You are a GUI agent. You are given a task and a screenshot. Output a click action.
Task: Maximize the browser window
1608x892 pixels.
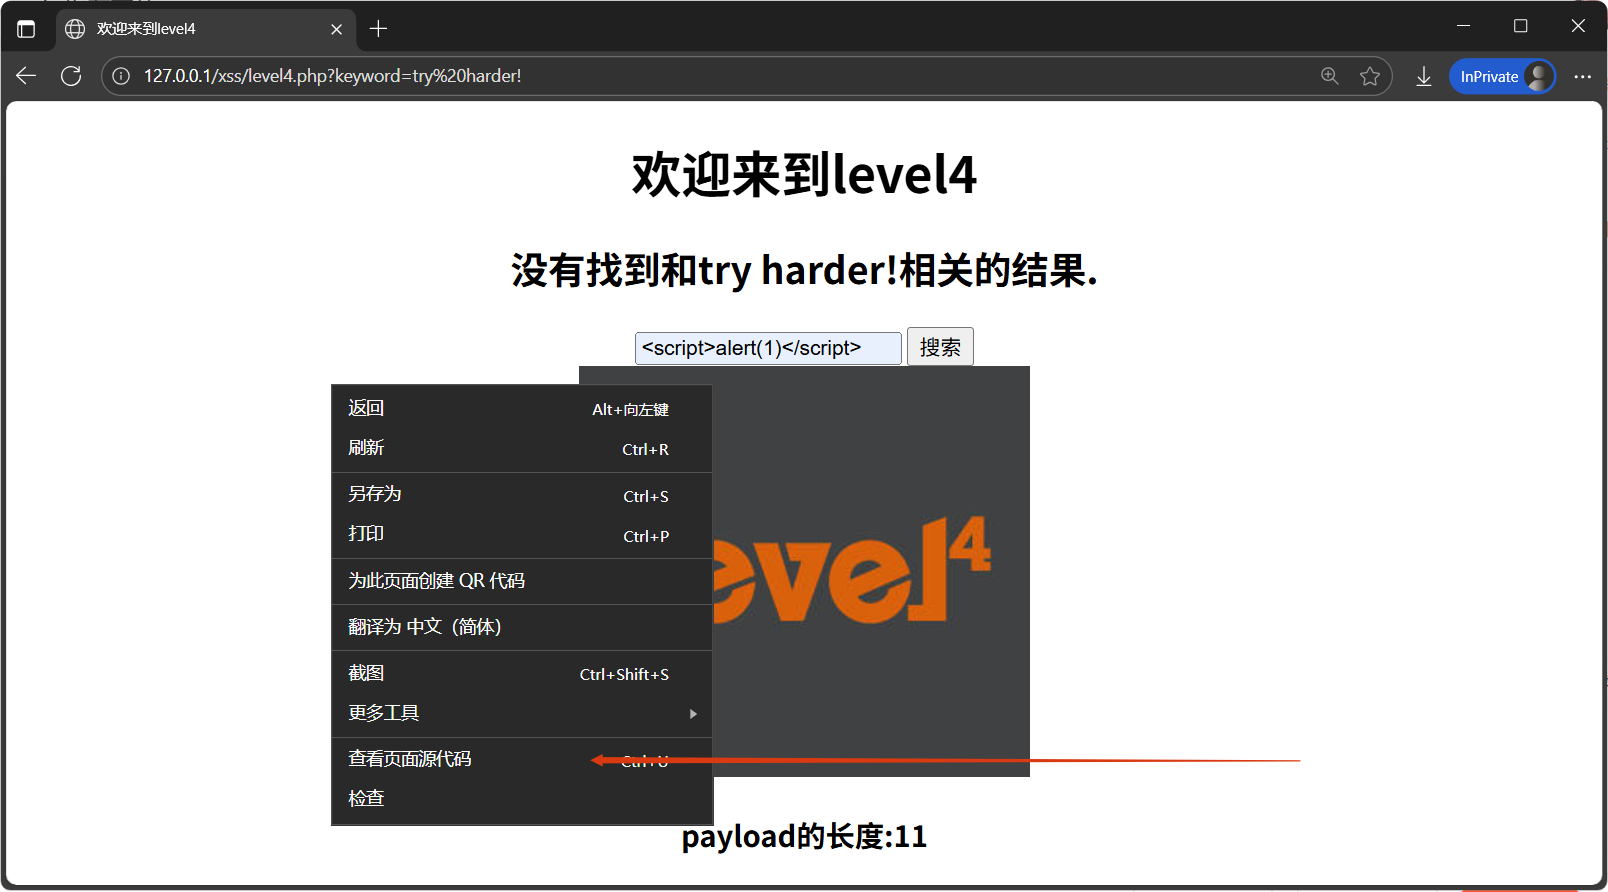tap(1521, 26)
